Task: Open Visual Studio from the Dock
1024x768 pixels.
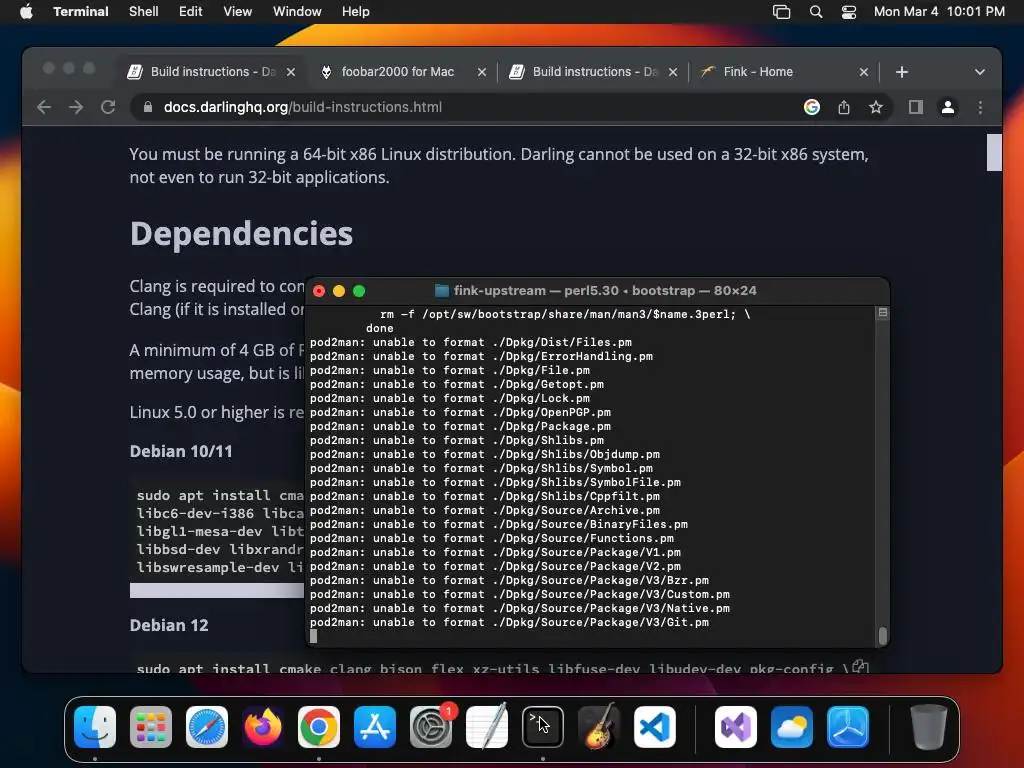Action: 736,727
